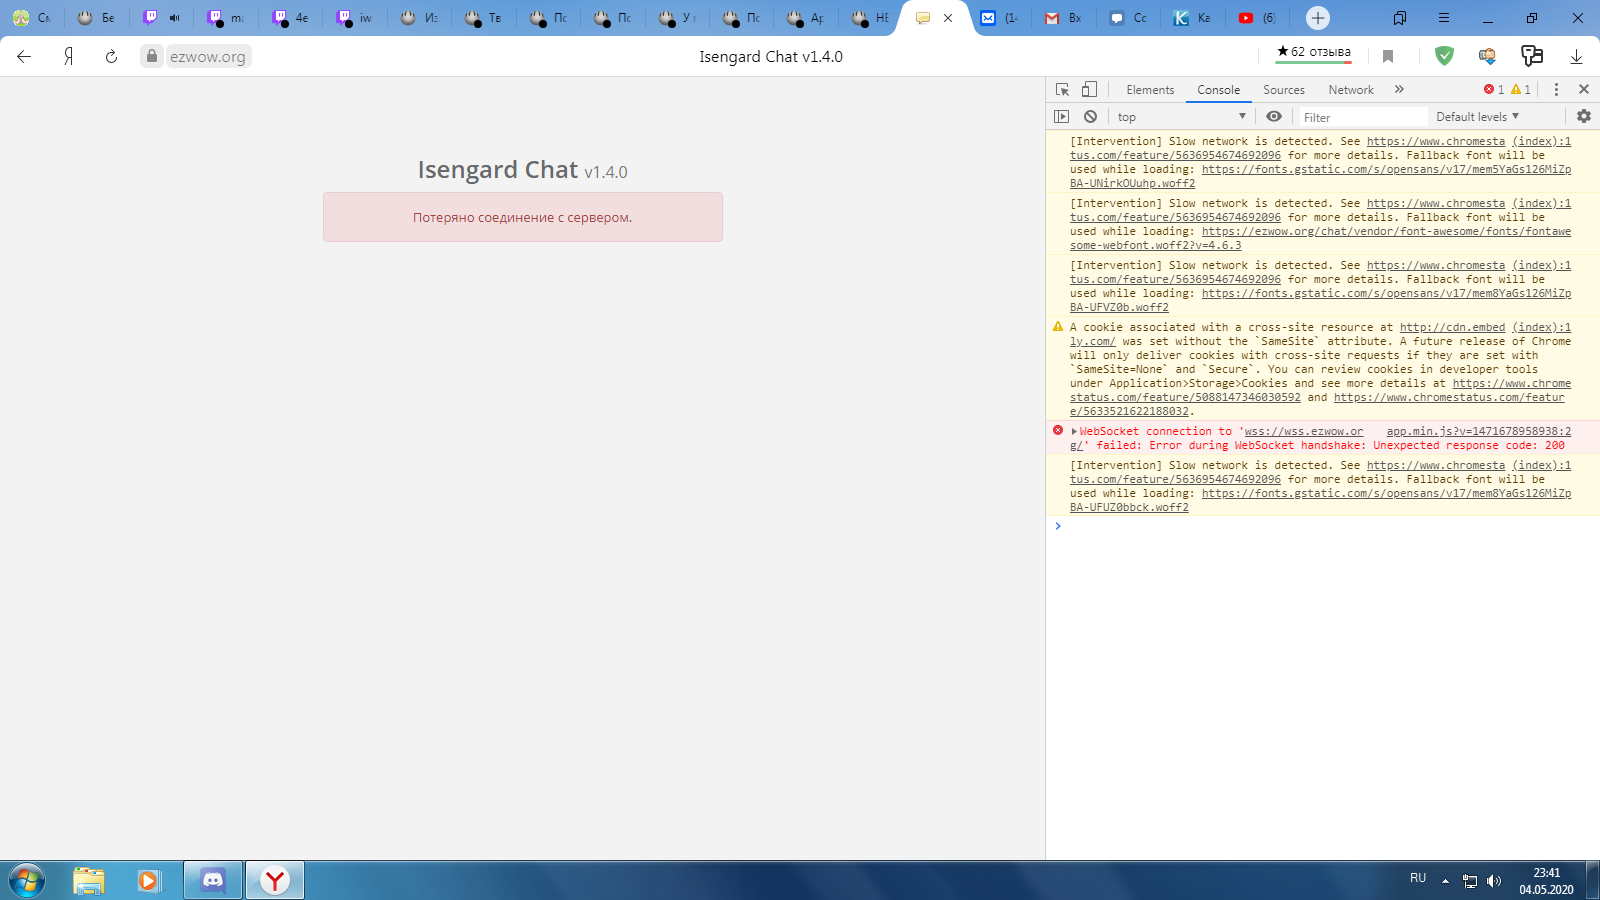The width and height of the screenshot is (1600, 900).
Task: Open DevTools three-dot customize menu
Action: (1556, 89)
